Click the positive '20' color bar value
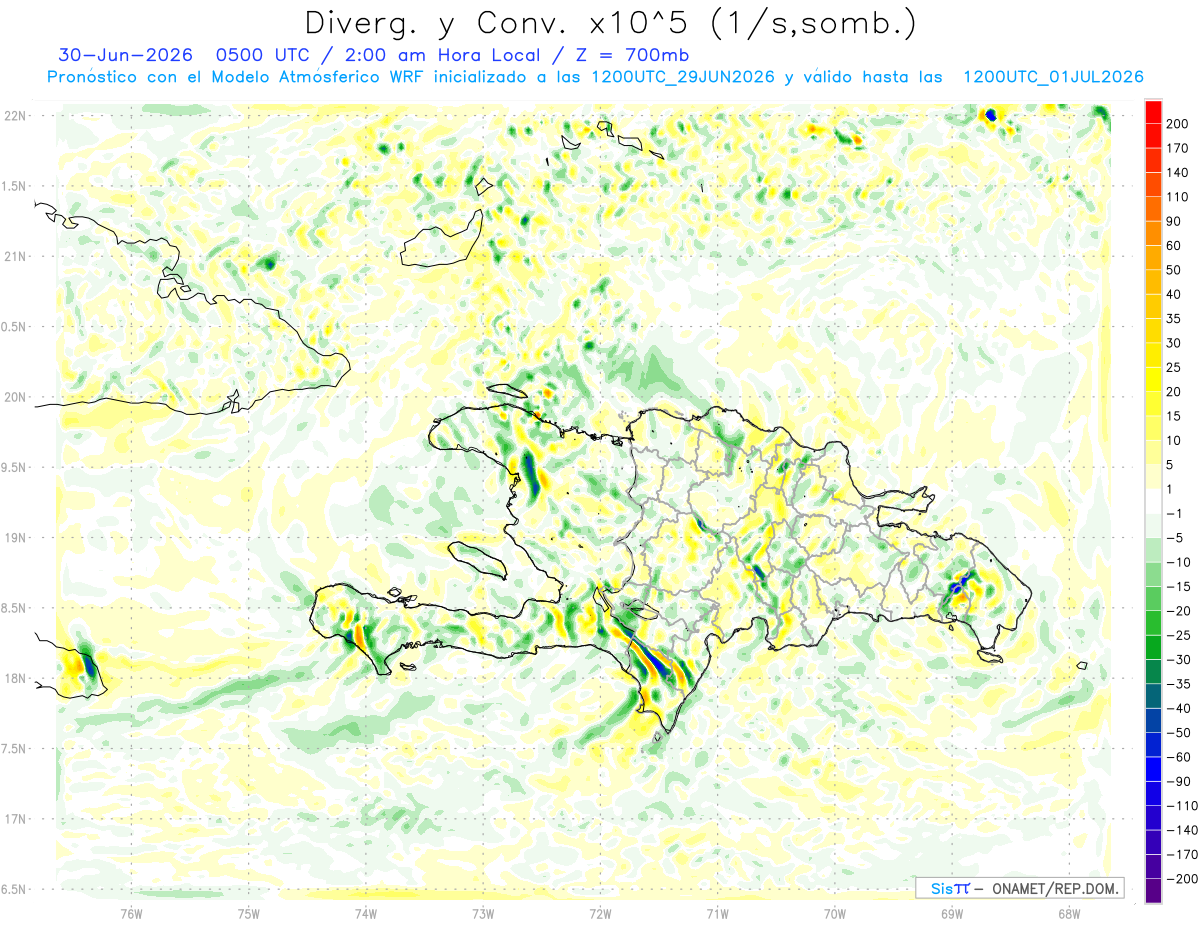The image size is (1200, 927). tap(1173, 391)
